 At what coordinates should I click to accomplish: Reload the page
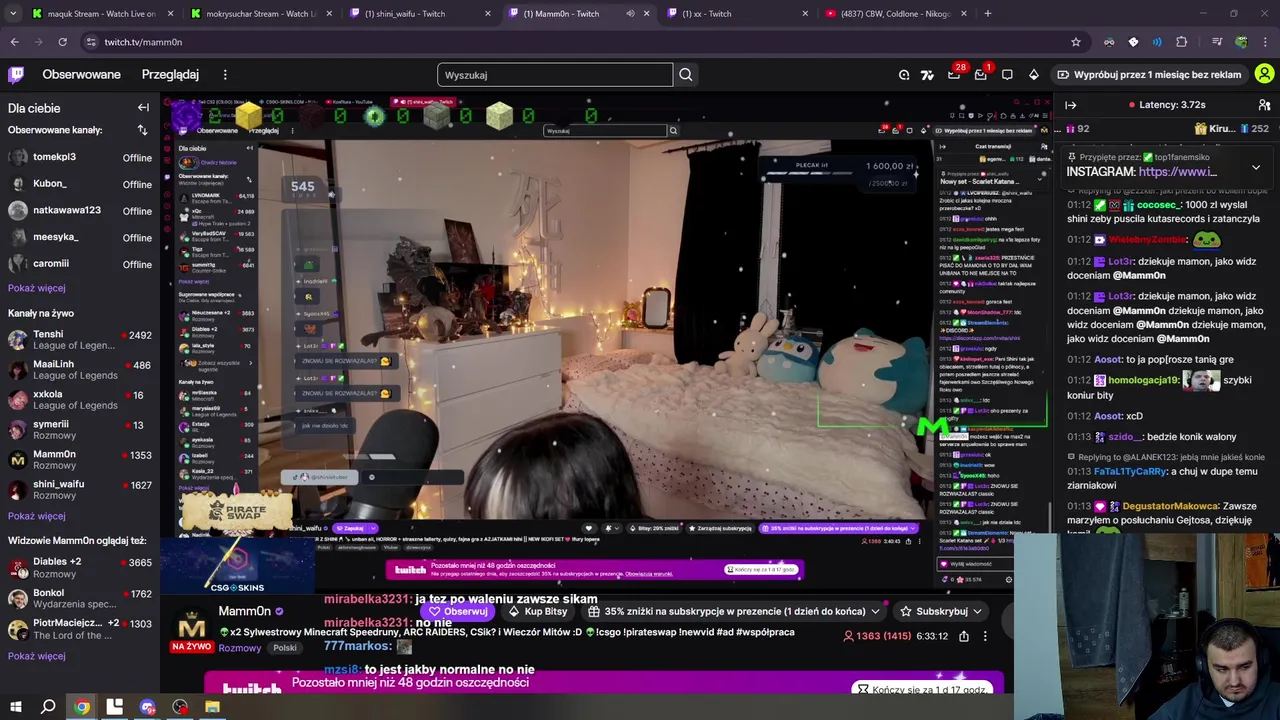(x=62, y=42)
